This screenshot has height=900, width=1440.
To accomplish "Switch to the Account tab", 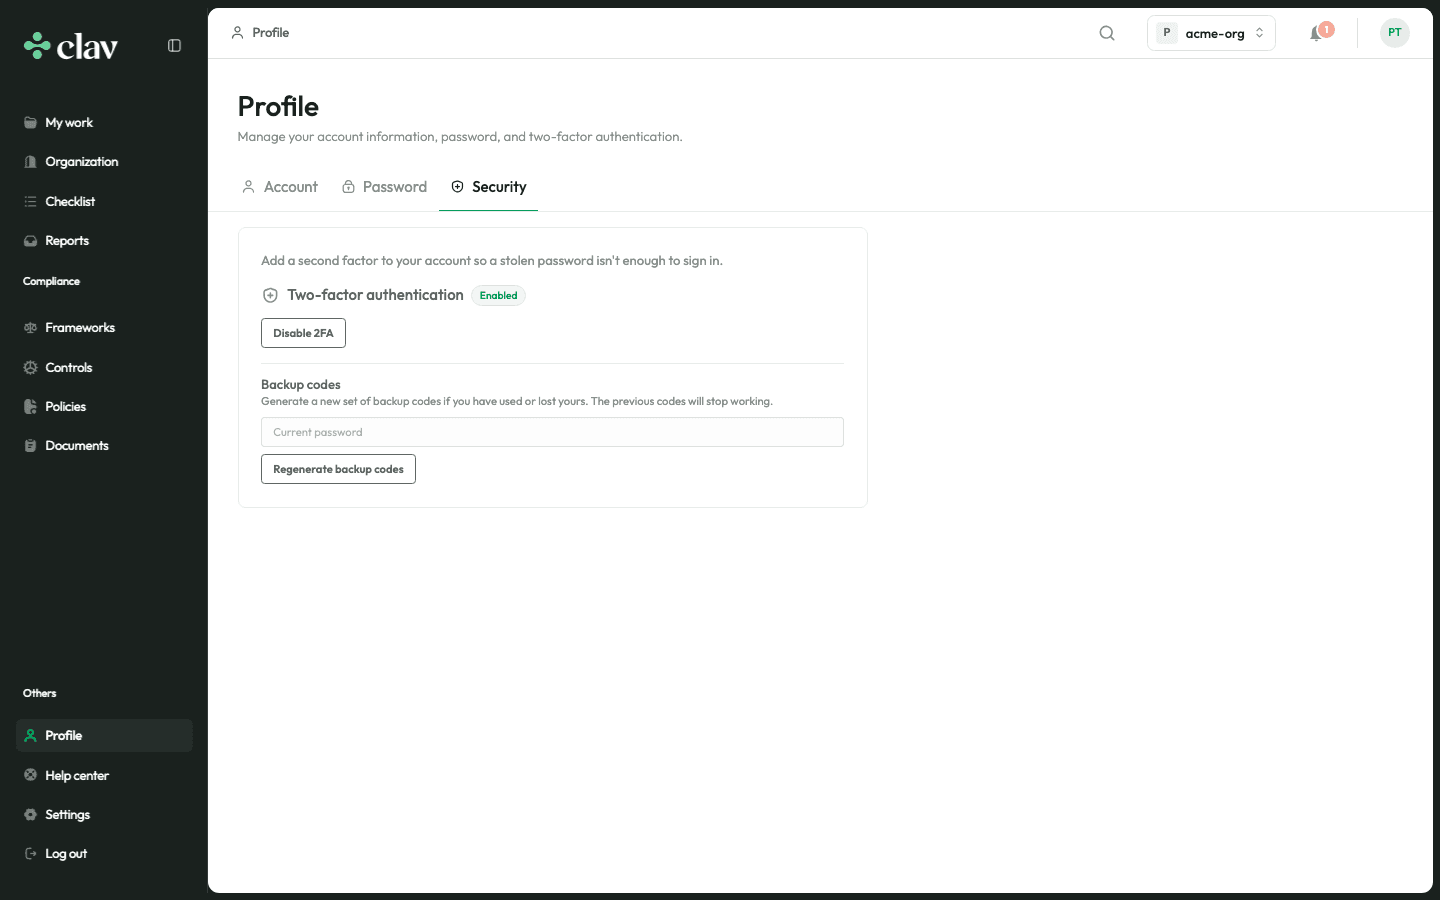I will (x=280, y=187).
